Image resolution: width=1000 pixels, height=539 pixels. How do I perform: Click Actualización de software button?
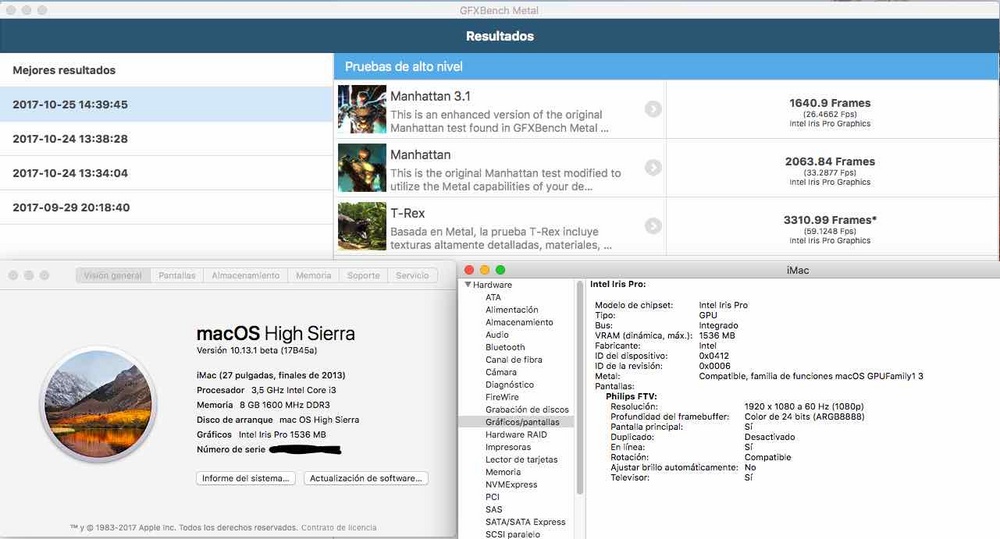point(366,478)
